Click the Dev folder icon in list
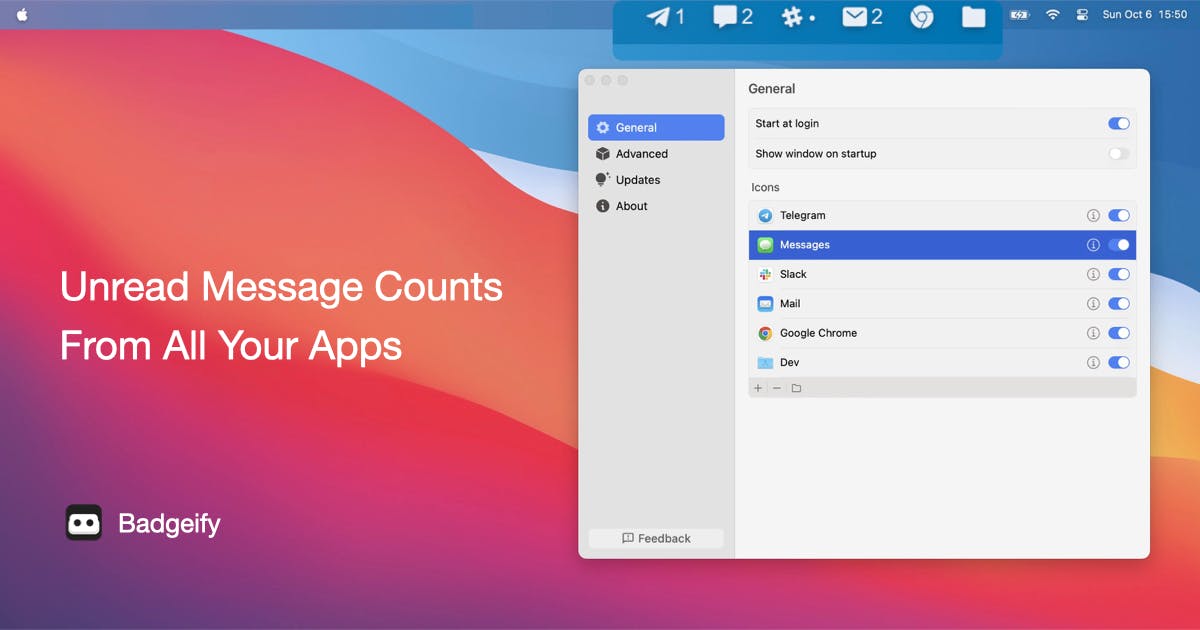 click(x=765, y=363)
